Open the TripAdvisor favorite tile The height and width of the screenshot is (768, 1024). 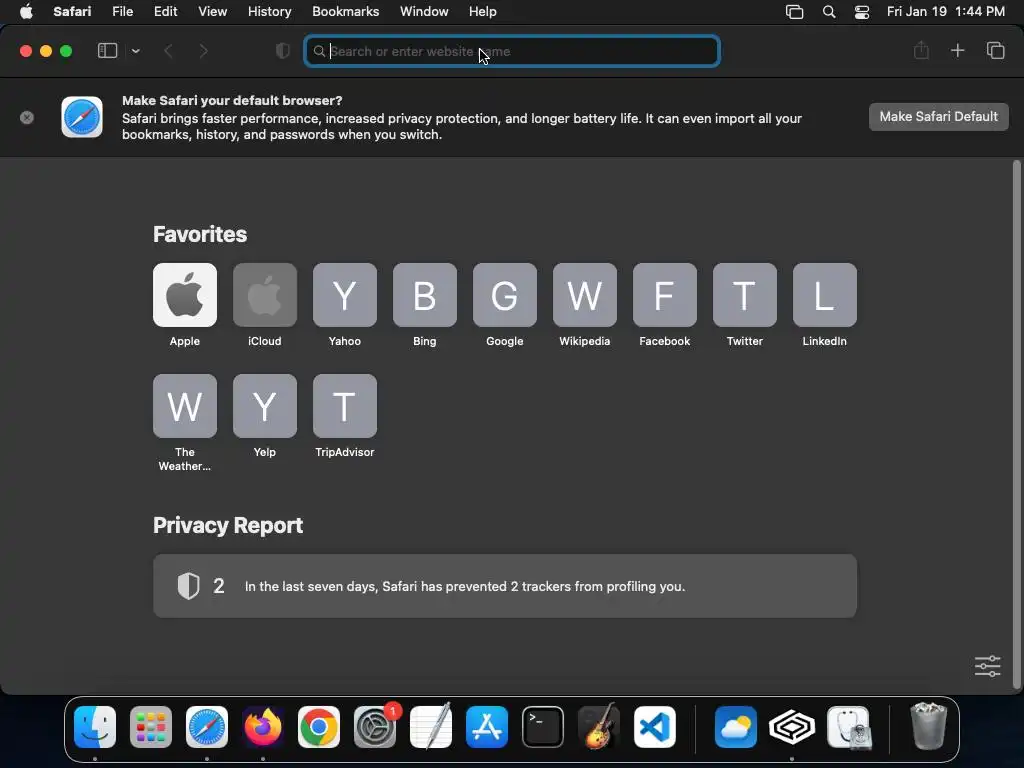click(x=345, y=406)
